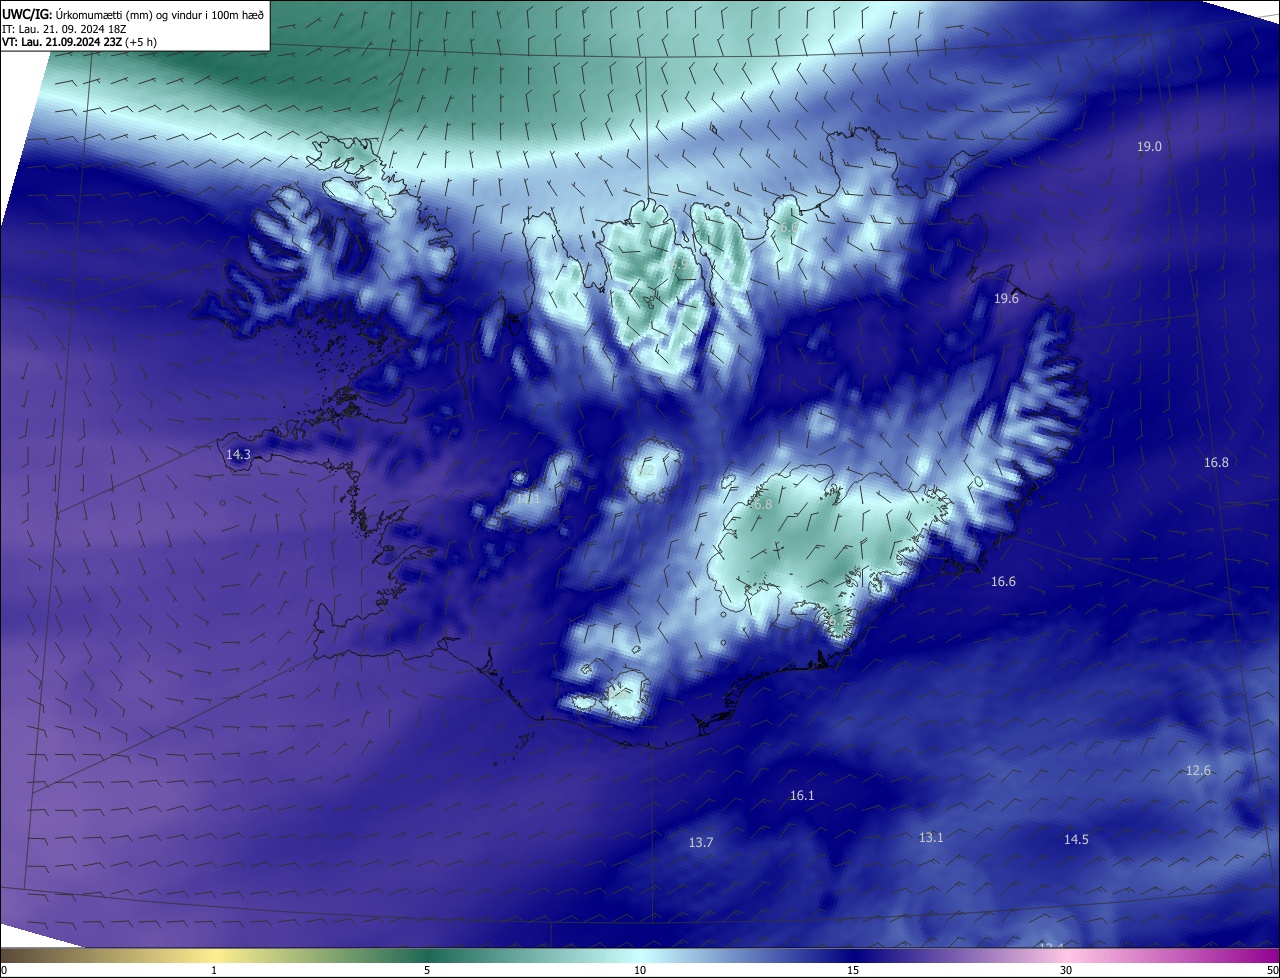Click the dark green section of color scale
Screen dimensions: 1280x978
pyautogui.click(x=427, y=955)
